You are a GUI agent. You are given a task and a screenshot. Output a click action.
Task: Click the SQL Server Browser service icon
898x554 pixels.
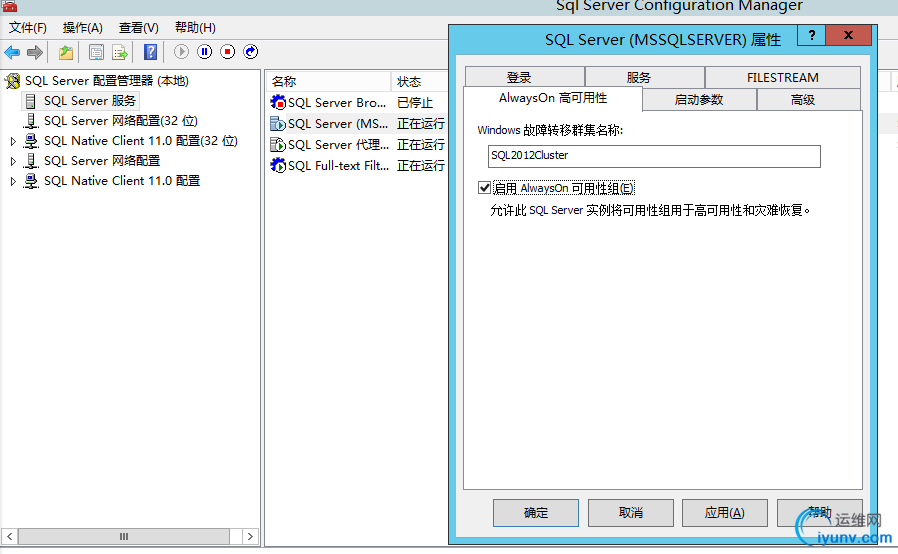click(x=278, y=103)
